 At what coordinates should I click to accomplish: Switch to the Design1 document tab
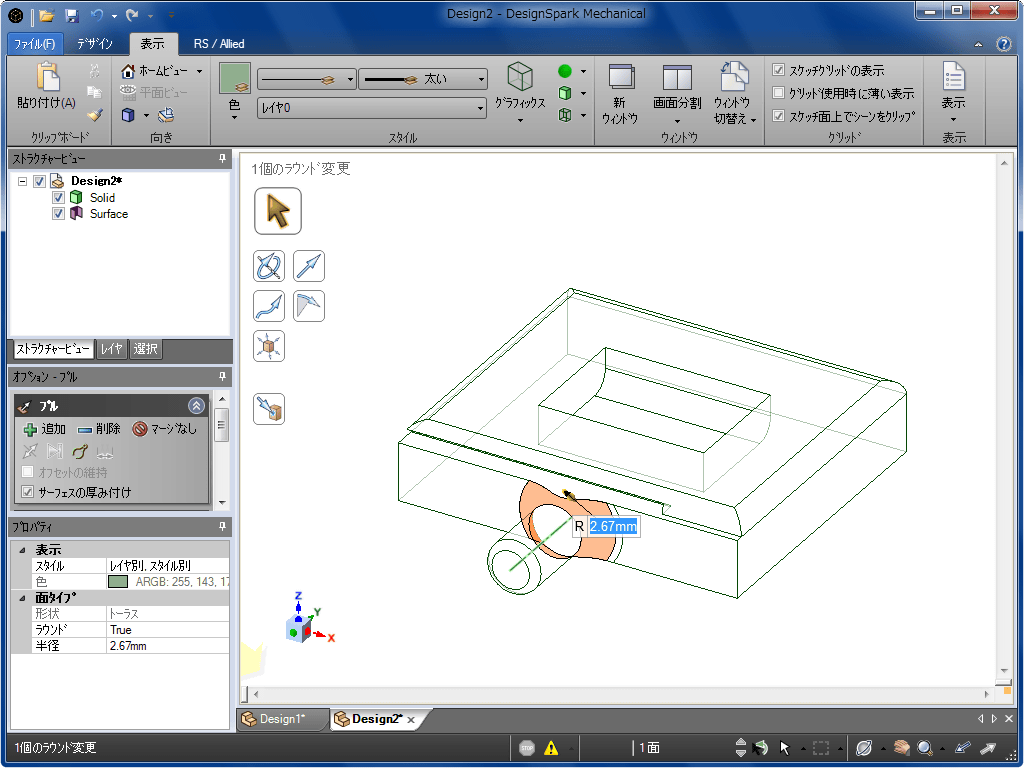[279, 719]
